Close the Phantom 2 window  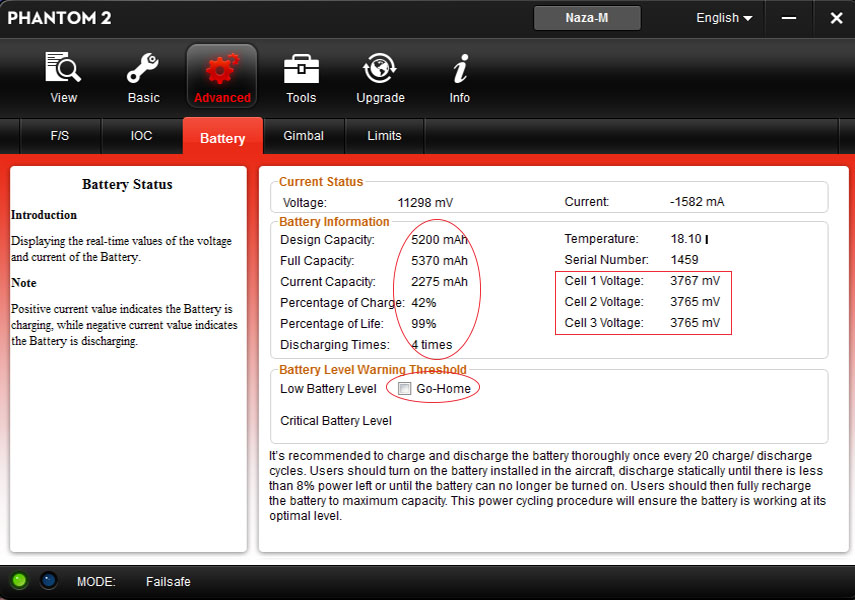[836, 18]
